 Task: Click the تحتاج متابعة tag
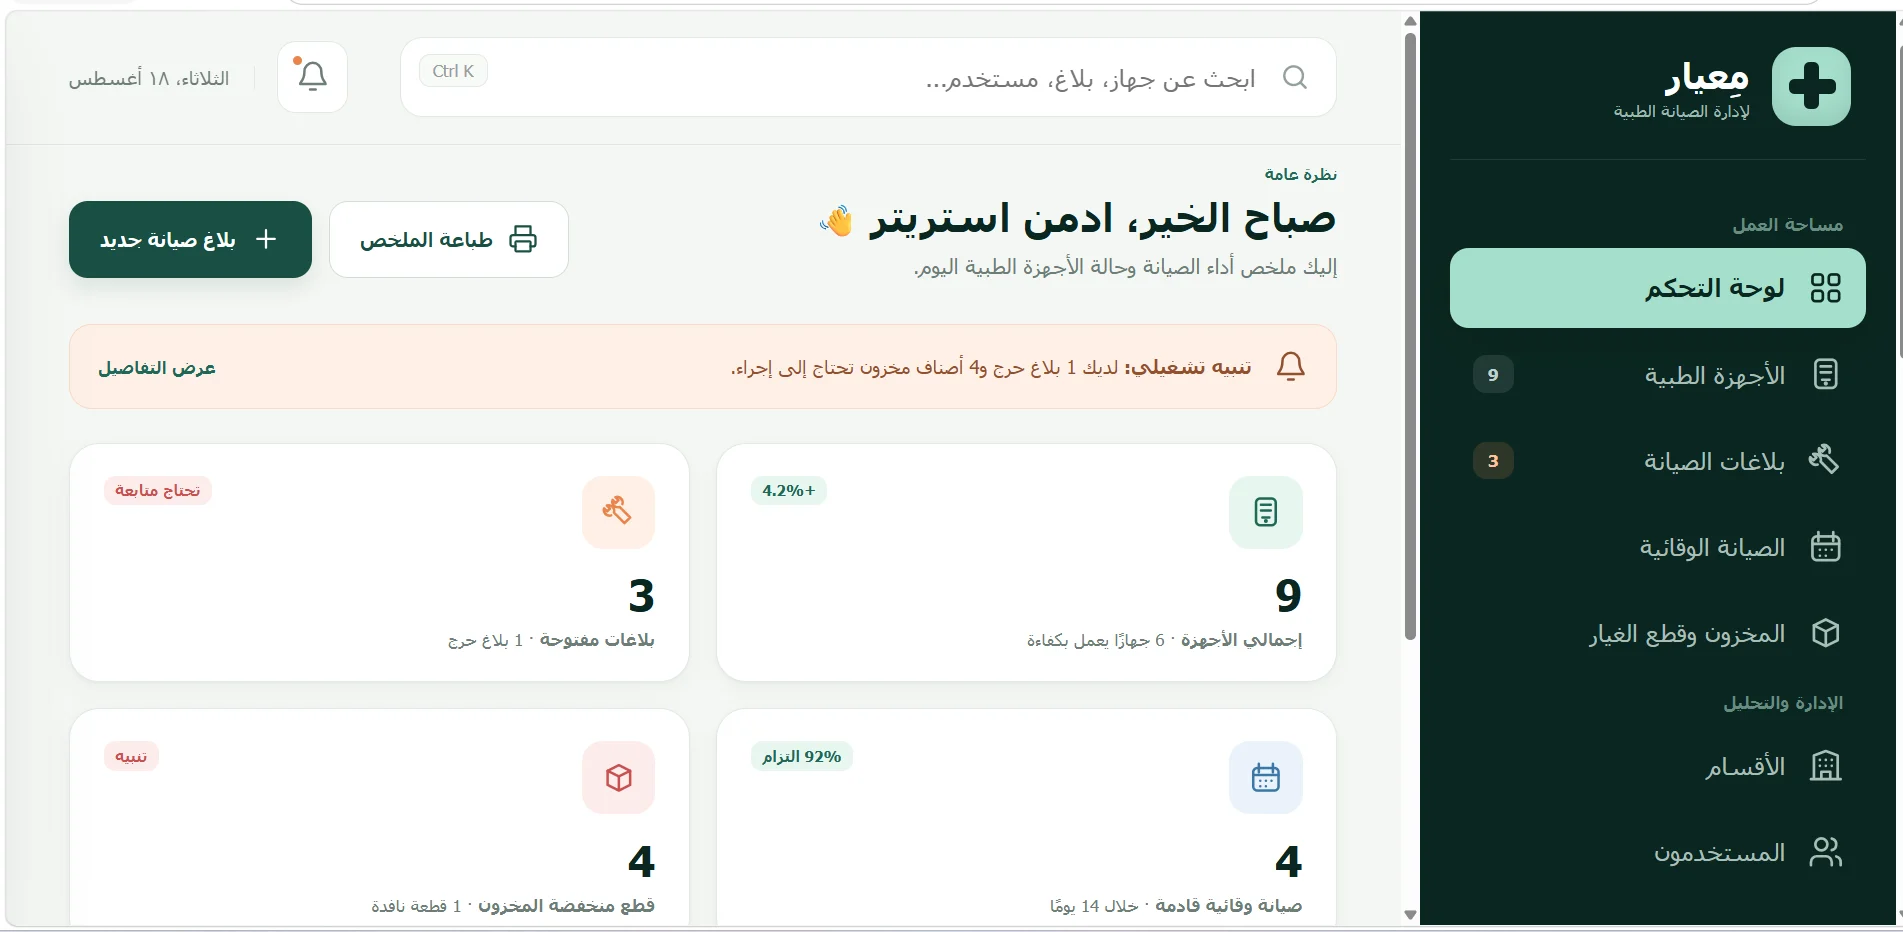tap(157, 490)
